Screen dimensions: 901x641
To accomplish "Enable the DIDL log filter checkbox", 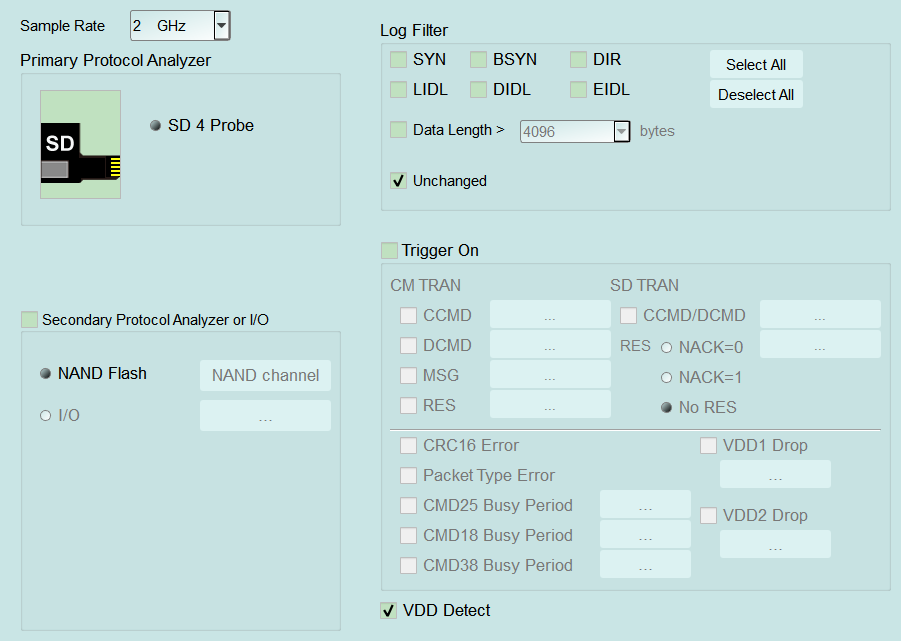I will 478,89.
